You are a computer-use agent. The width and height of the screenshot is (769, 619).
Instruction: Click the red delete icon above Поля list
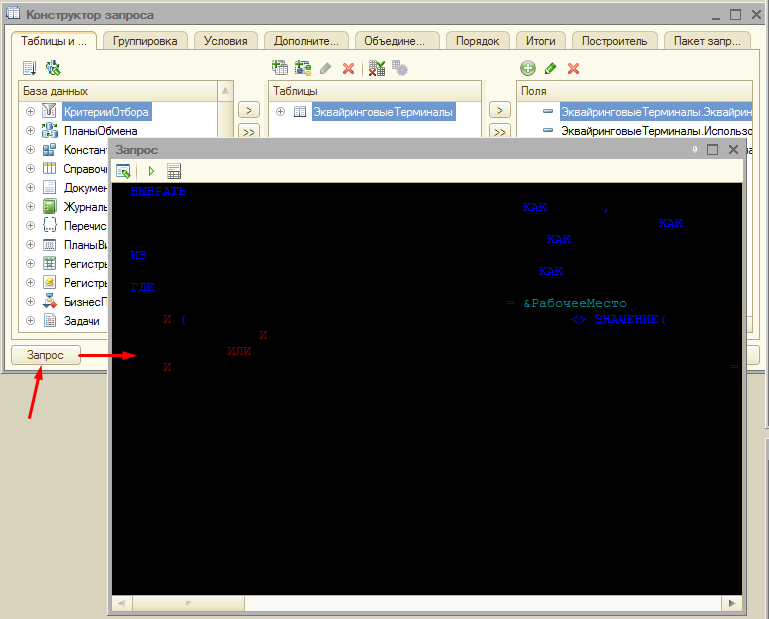click(x=573, y=68)
